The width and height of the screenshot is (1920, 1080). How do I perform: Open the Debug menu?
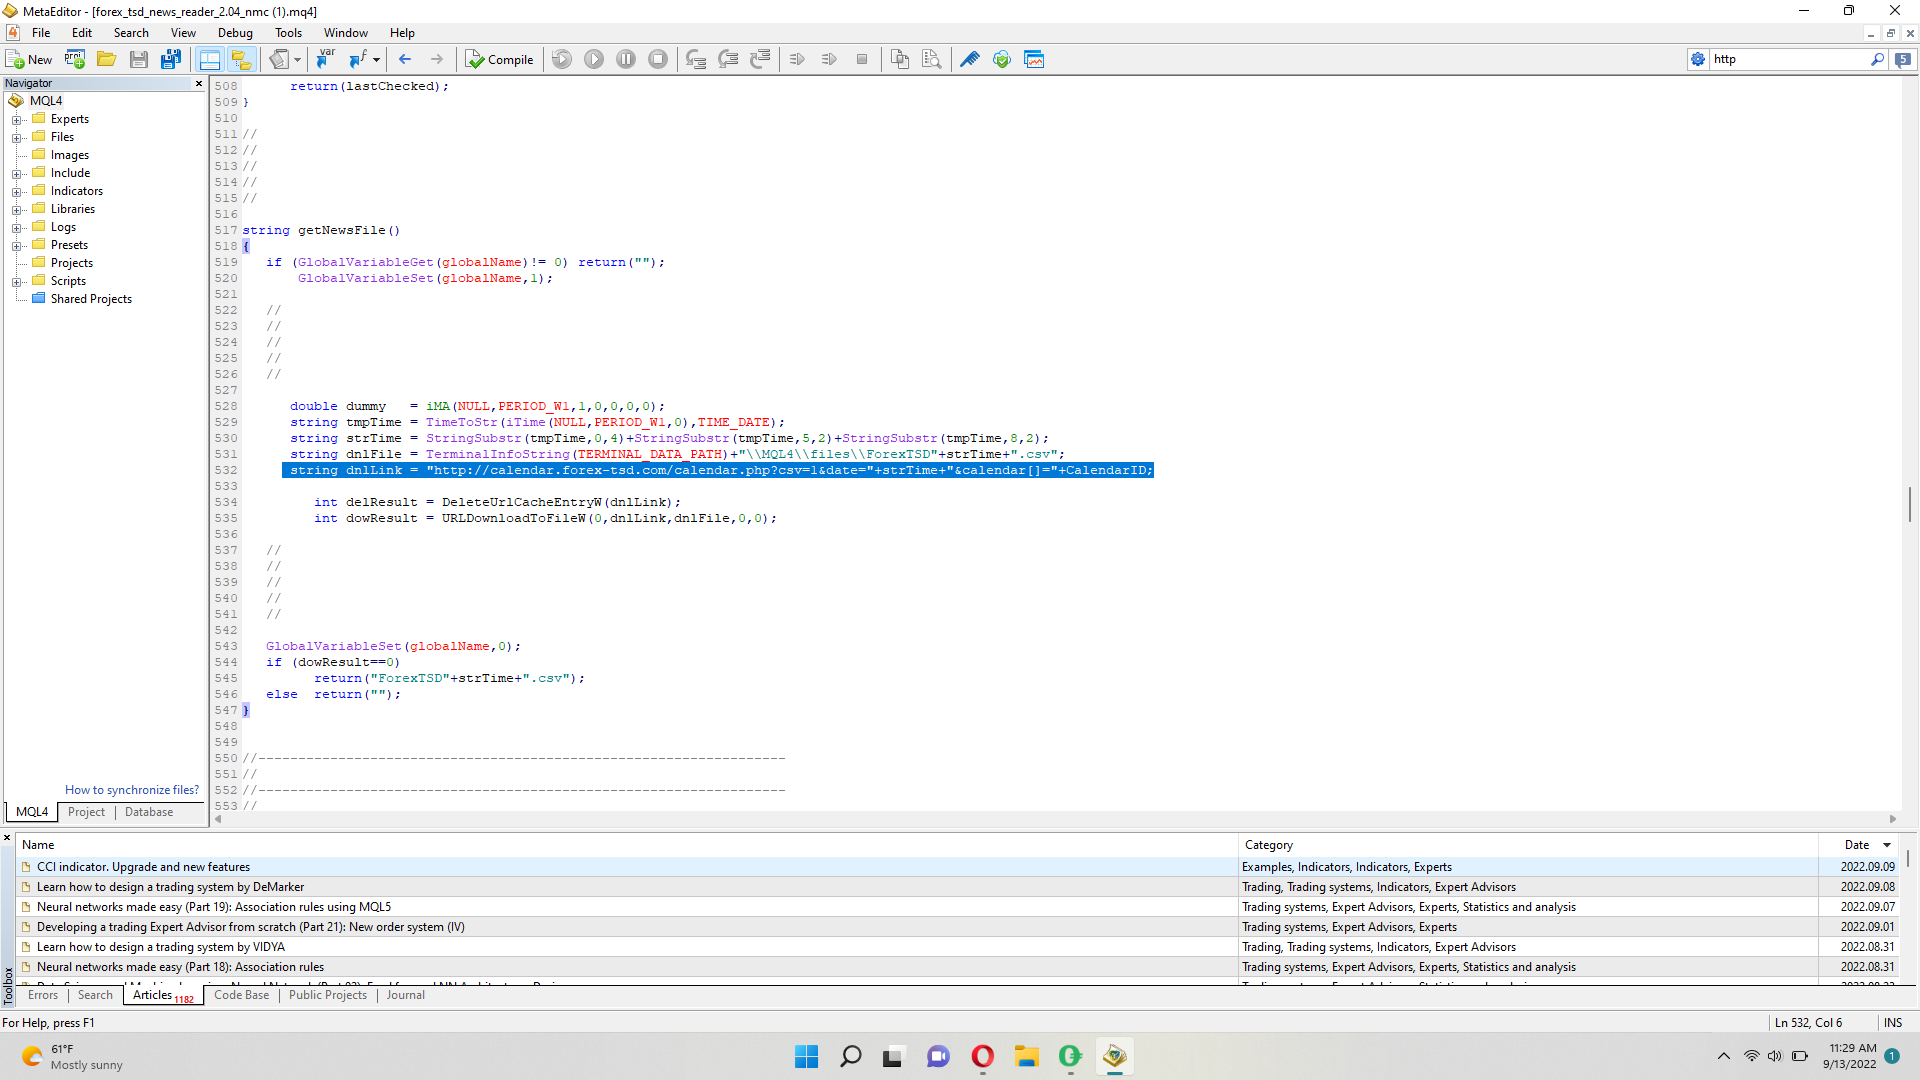(235, 33)
